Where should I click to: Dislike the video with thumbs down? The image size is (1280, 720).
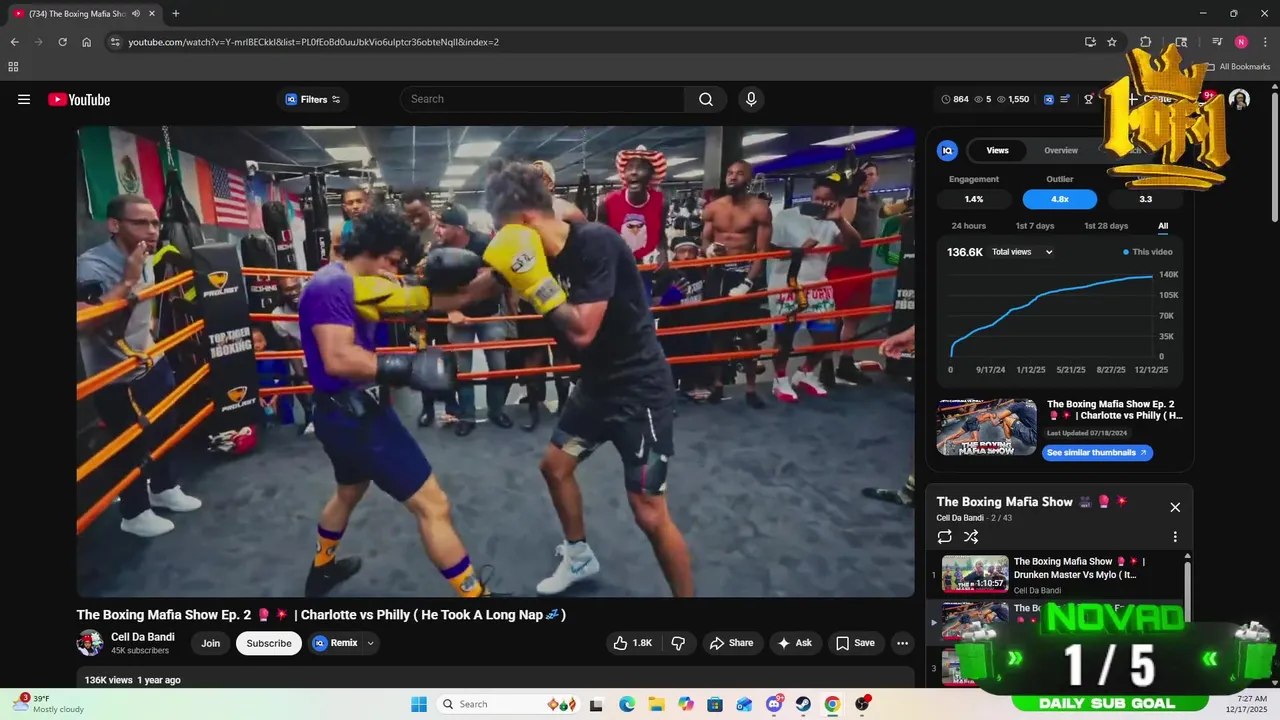(678, 643)
